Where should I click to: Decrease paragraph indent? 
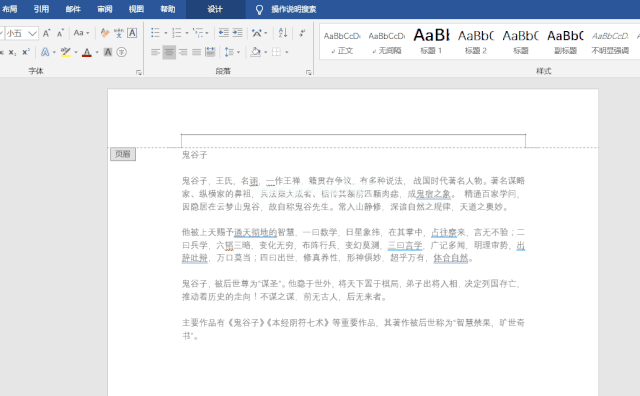click(x=224, y=33)
